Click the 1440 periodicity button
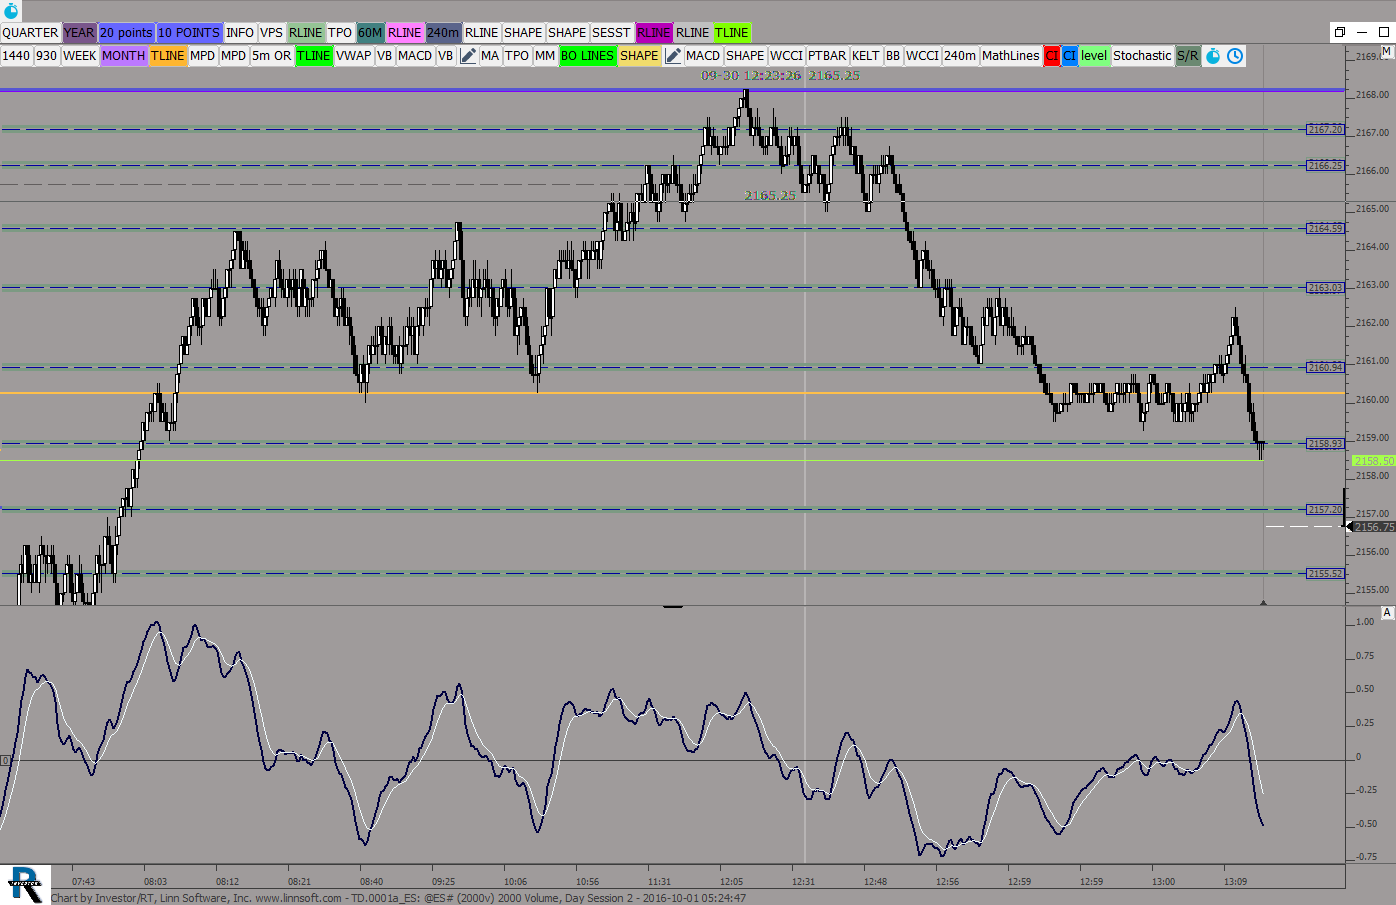1396x905 pixels. pos(16,56)
